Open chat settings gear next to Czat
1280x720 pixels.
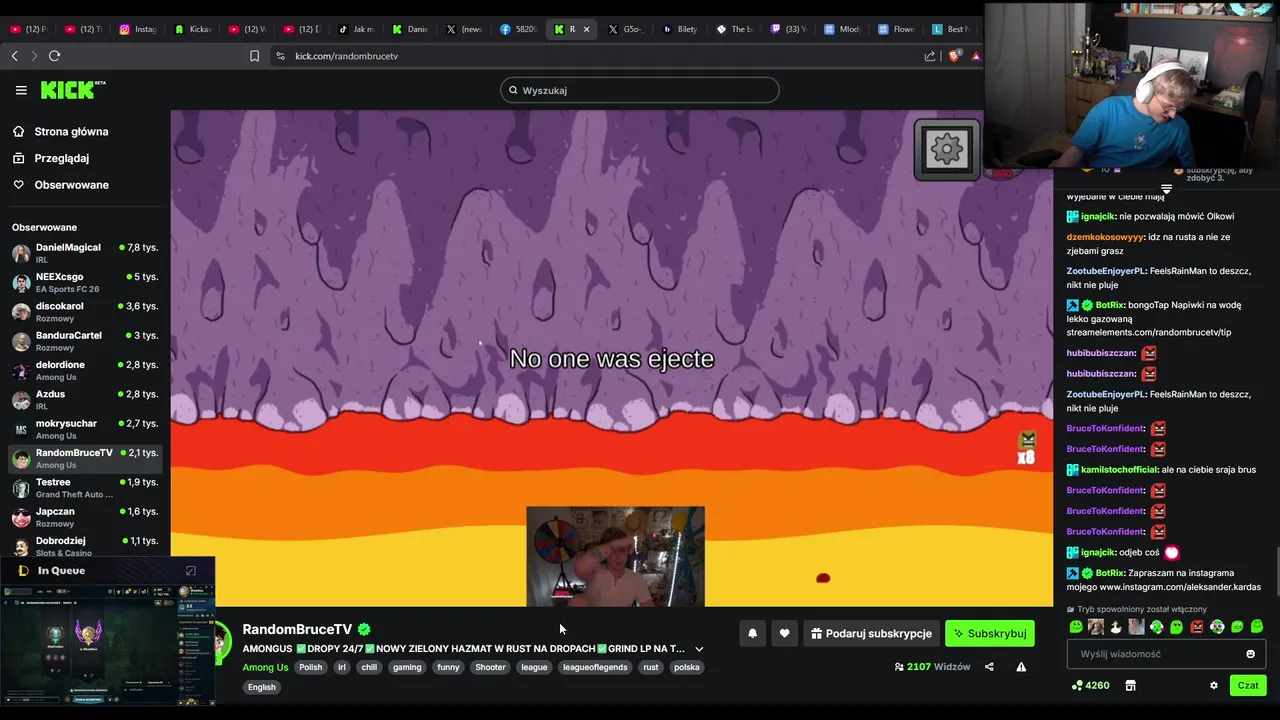tap(1214, 685)
